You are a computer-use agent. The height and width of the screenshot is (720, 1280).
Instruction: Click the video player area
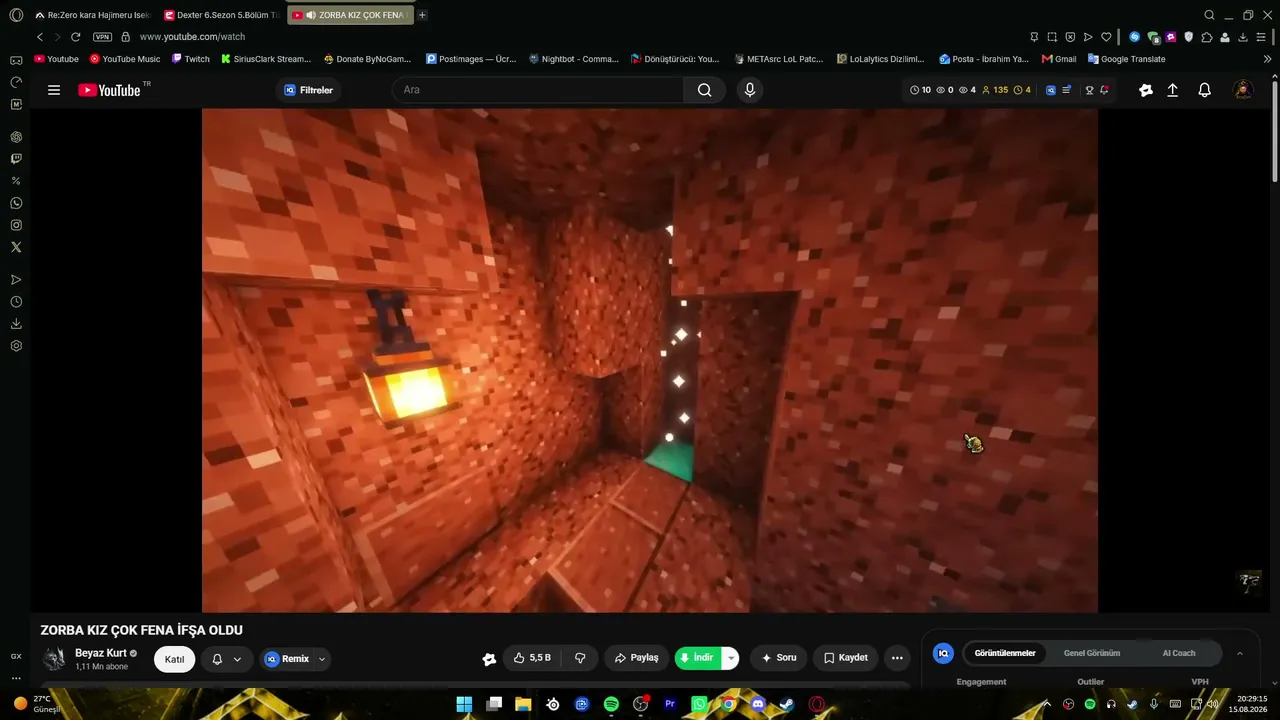(x=650, y=360)
